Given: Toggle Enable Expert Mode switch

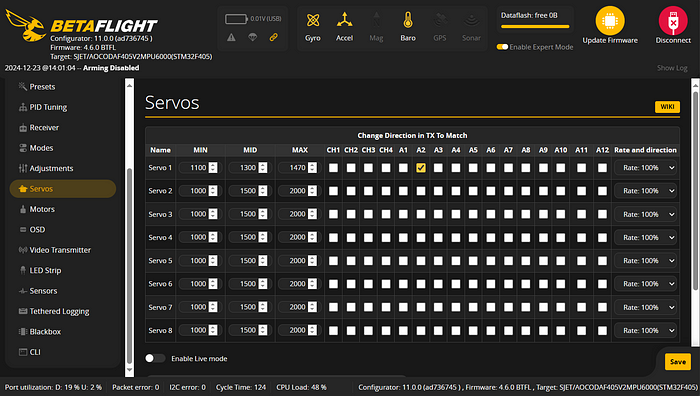Looking at the screenshot, I should (x=502, y=47).
